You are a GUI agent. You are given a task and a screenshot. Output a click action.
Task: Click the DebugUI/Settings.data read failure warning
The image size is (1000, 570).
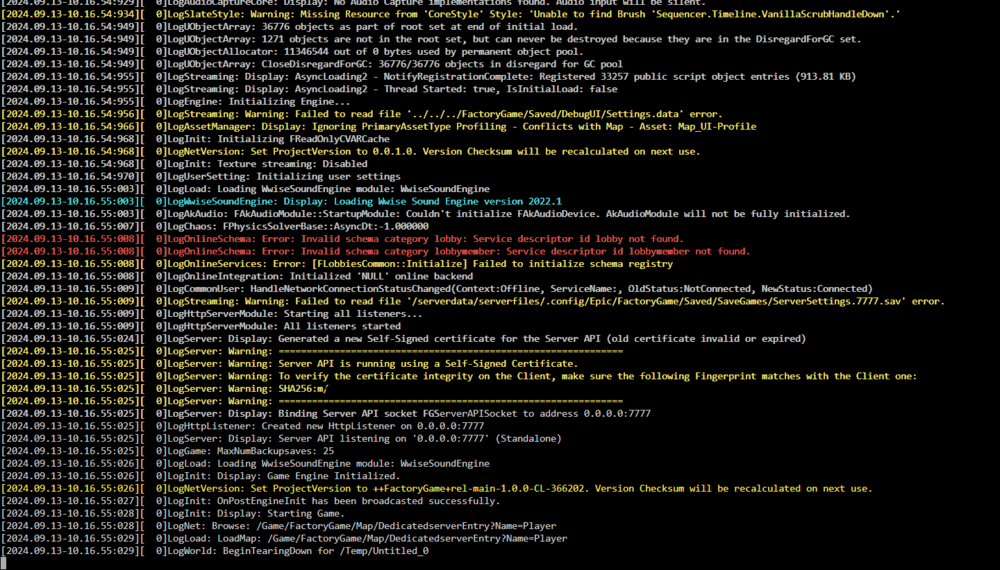[362, 113]
